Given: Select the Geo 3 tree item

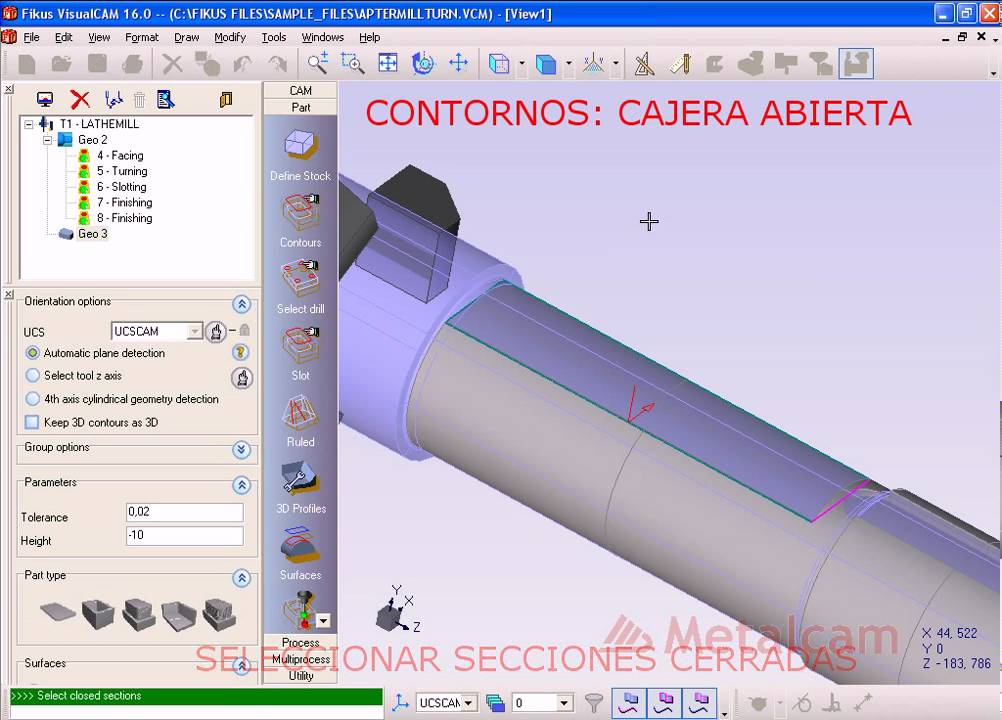Looking at the screenshot, I should click(93, 234).
